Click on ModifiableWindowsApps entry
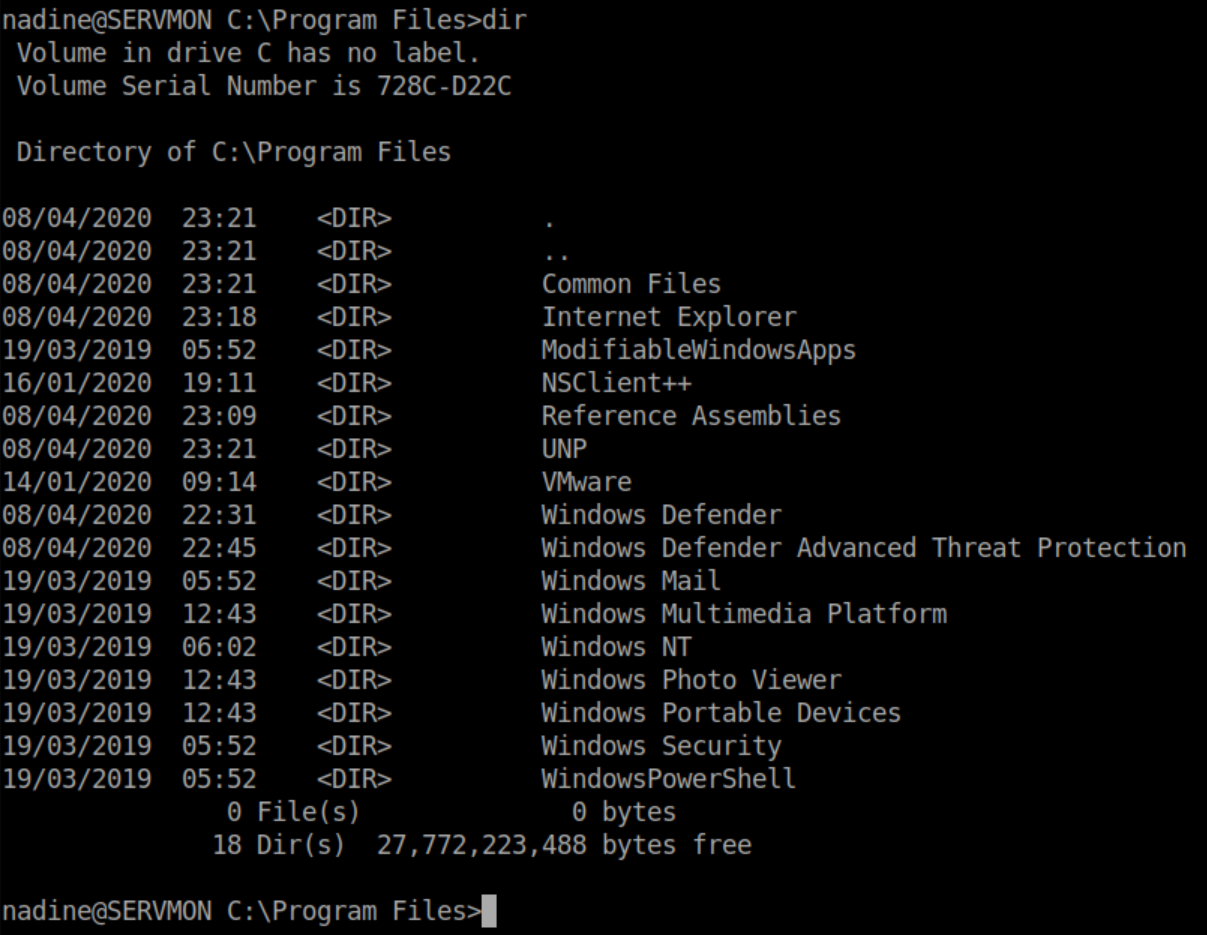Image resolution: width=1207 pixels, height=935 pixels. (x=698, y=350)
